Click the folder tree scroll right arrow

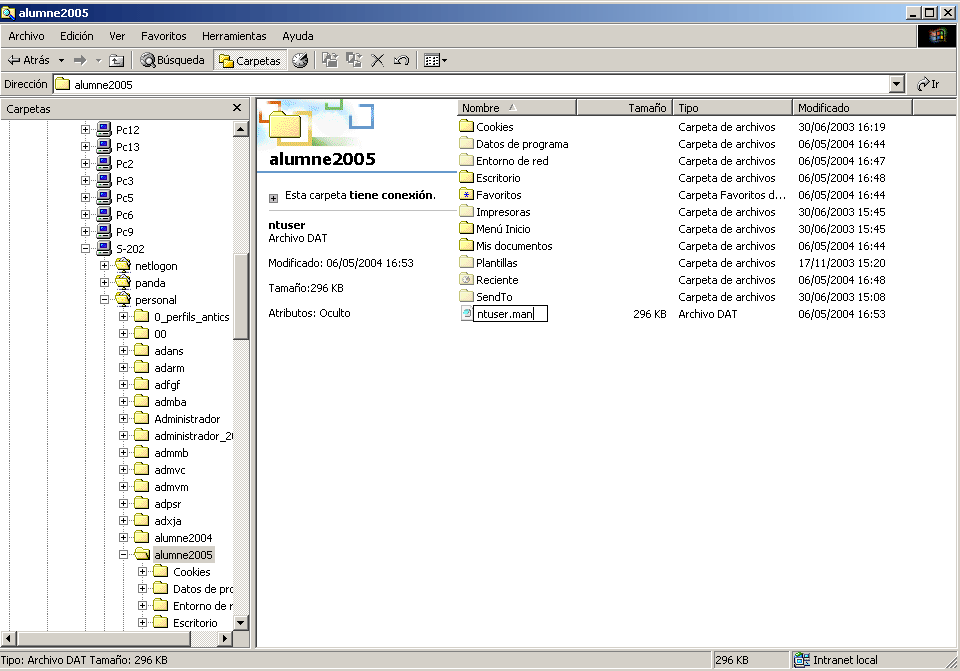(x=225, y=639)
